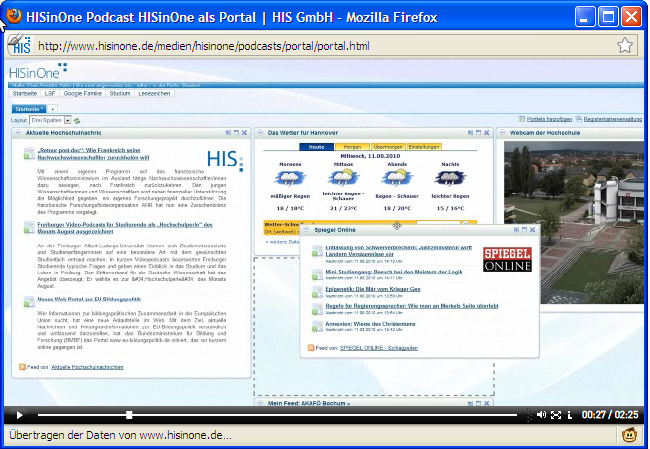Click news icon beside Freiburger Video-Podcasts headline
The height and width of the screenshot is (449, 650).
29,228
